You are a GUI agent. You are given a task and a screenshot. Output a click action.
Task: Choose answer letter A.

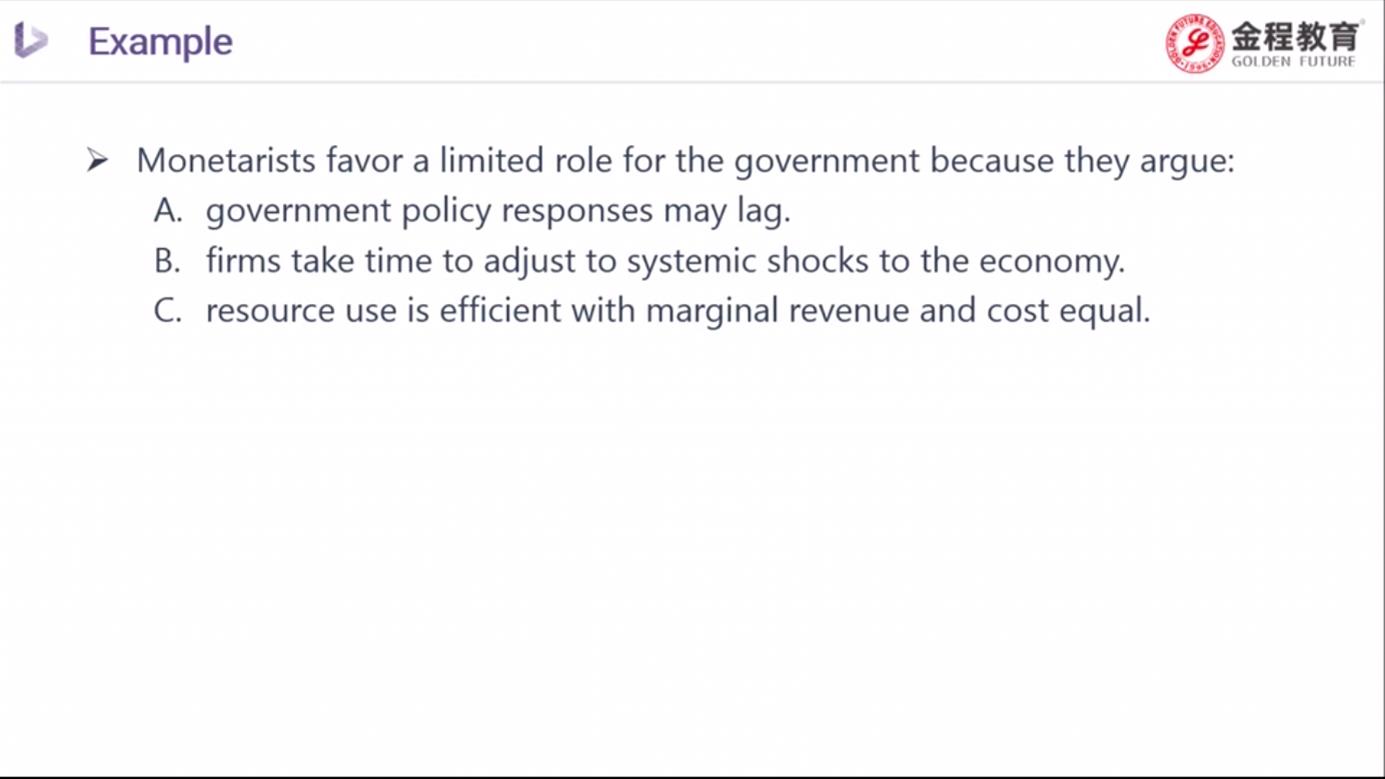pyautogui.click(x=168, y=211)
